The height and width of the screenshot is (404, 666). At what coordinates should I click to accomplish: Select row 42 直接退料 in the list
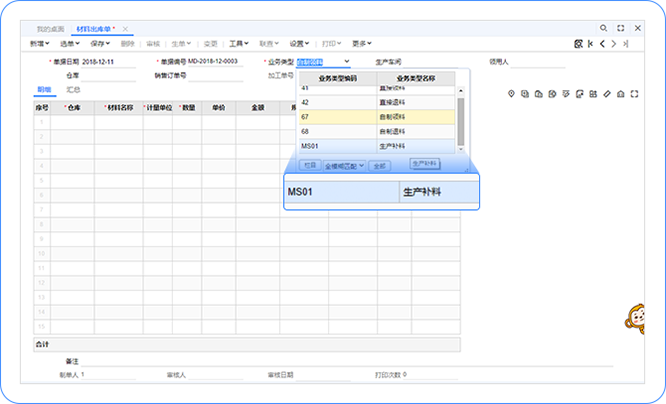click(377, 102)
